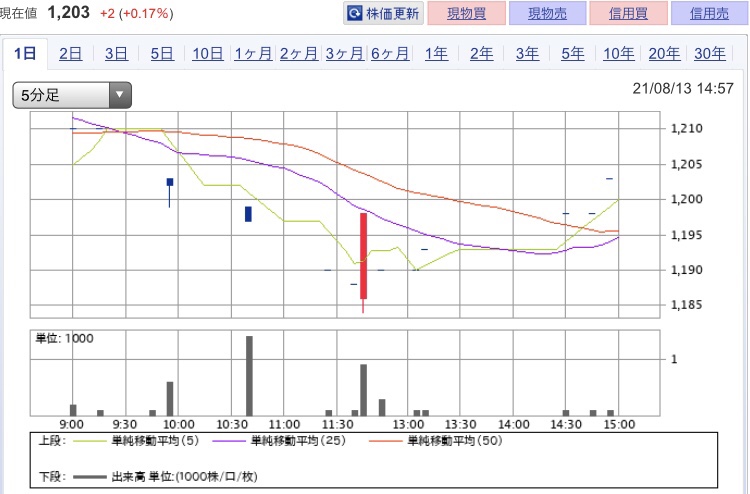Switch to the 5日 chart range
This screenshot has height=494, width=750.
pos(162,53)
